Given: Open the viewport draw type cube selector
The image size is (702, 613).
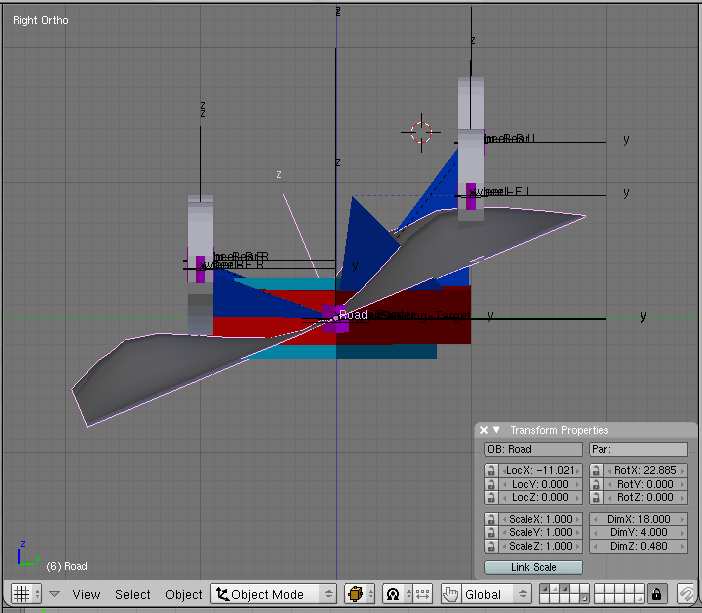Looking at the screenshot, I should [x=360, y=594].
